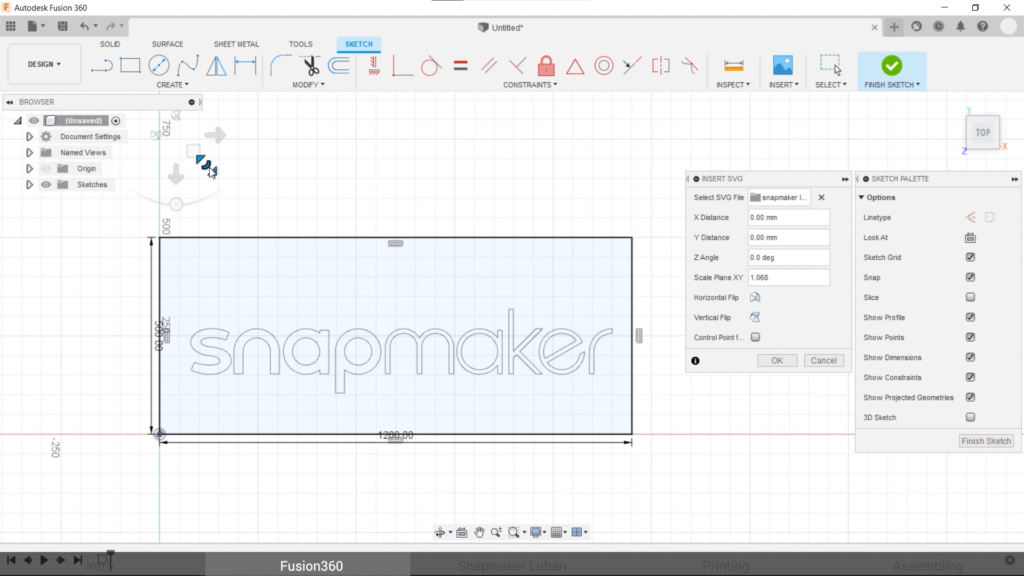Image resolution: width=1024 pixels, height=576 pixels.
Task: Select the Concentric constraint icon
Action: pos(604,67)
